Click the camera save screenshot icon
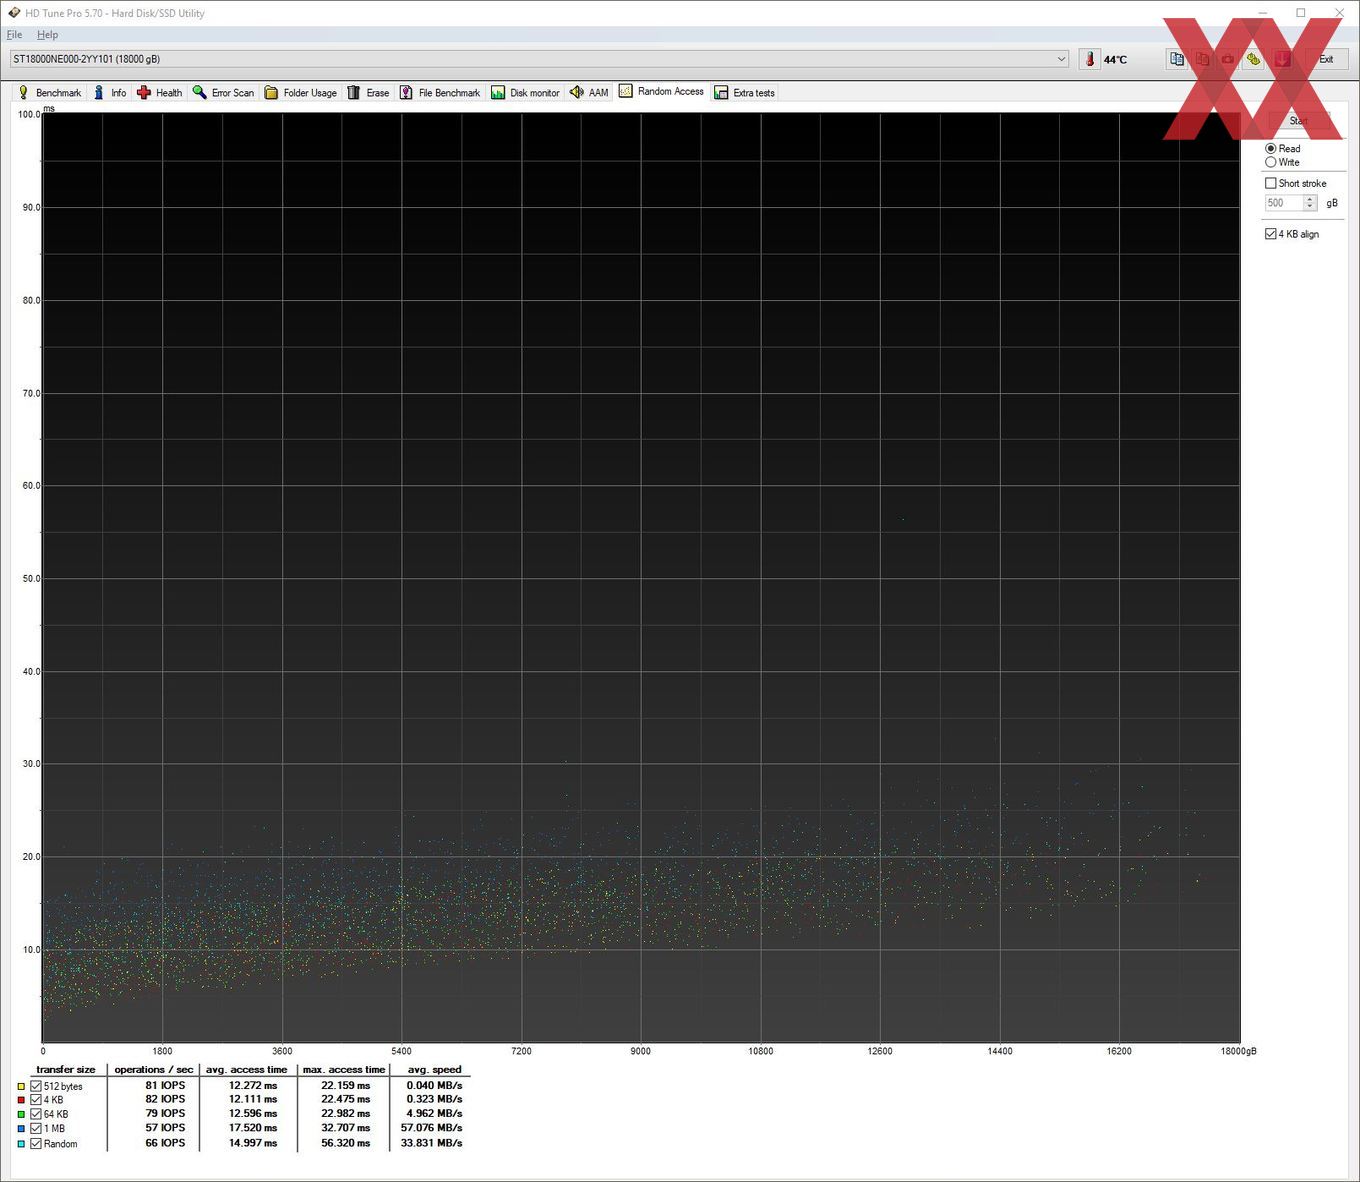 click(1228, 59)
